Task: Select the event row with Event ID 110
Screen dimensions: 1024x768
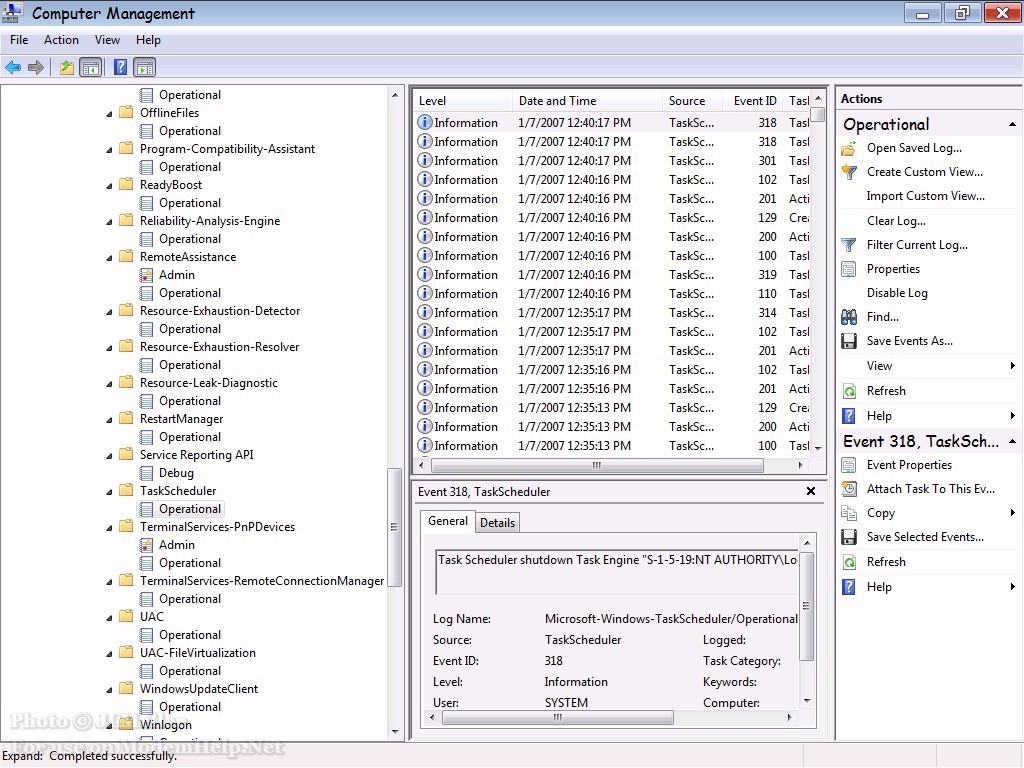Action: click(x=613, y=294)
